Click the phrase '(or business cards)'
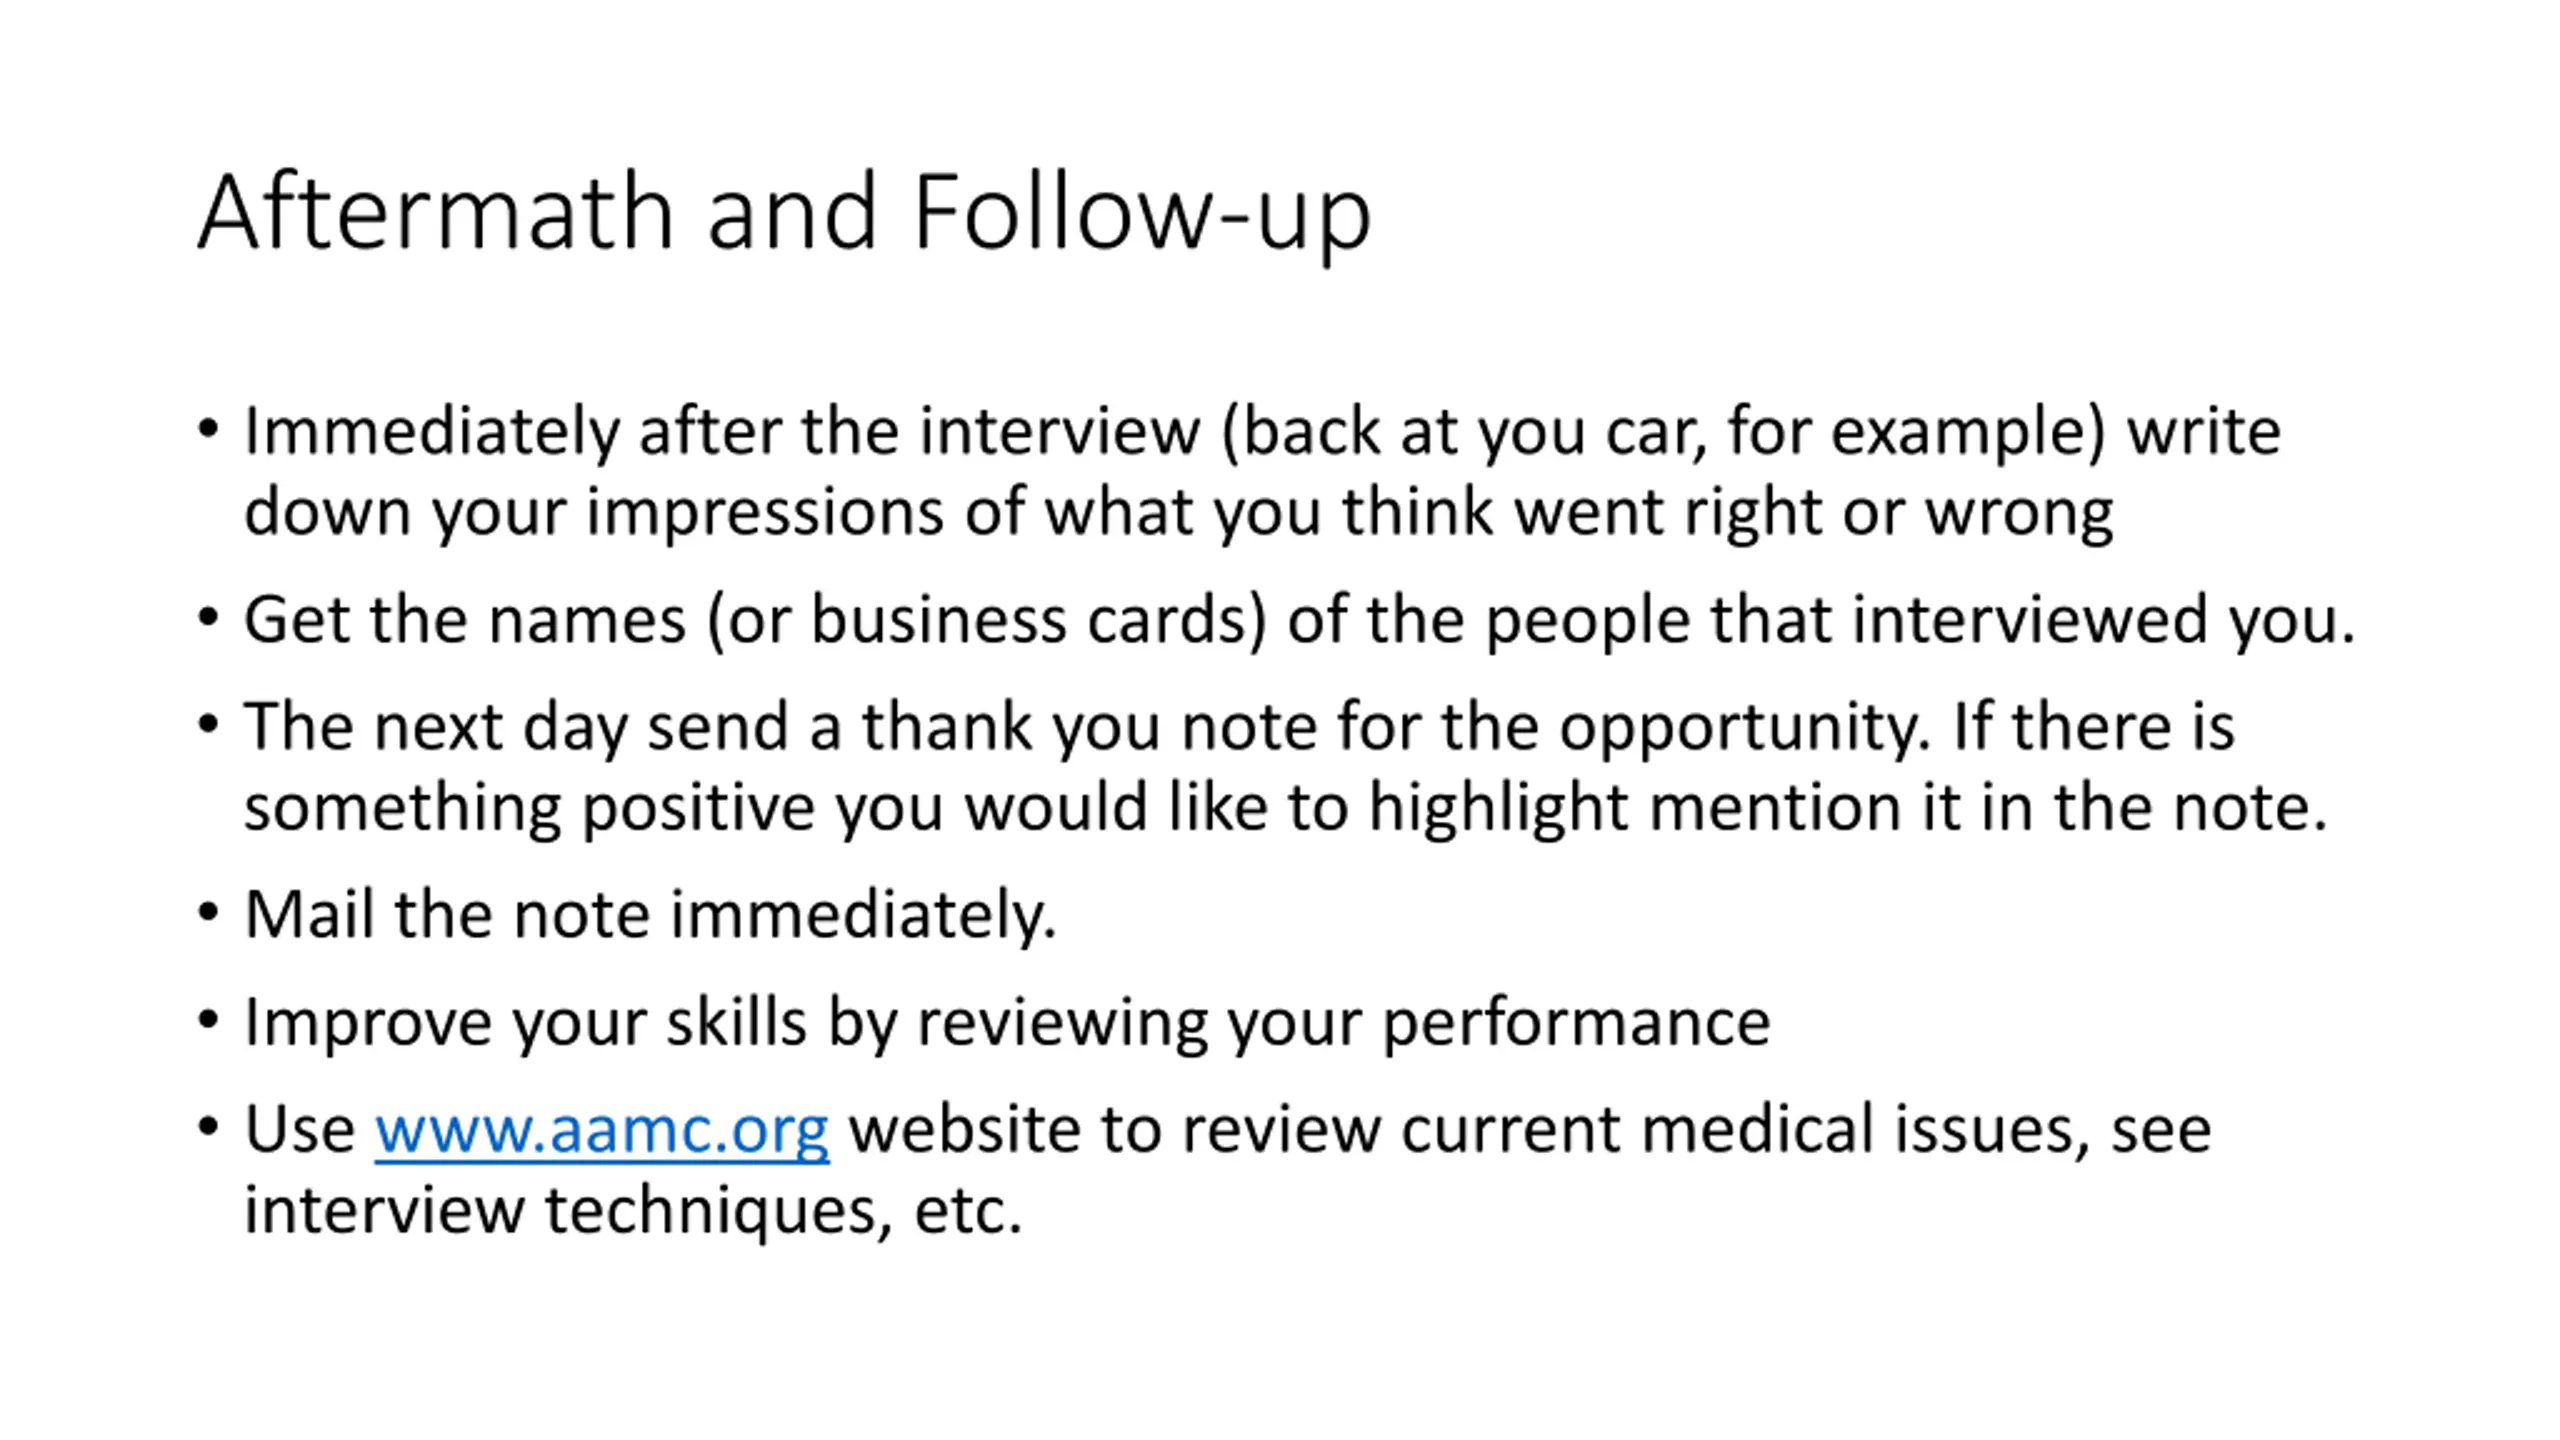The height and width of the screenshot is (1440, 2560). [x=987, y=620]
